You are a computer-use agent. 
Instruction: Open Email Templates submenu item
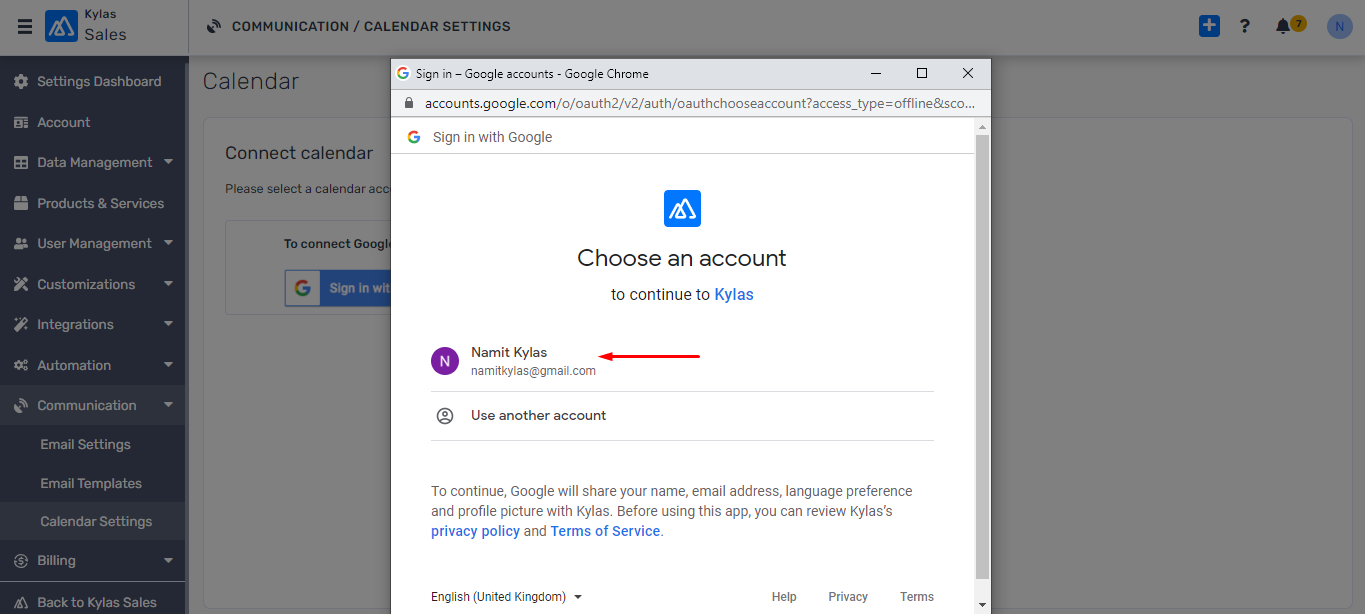(92, 483)
